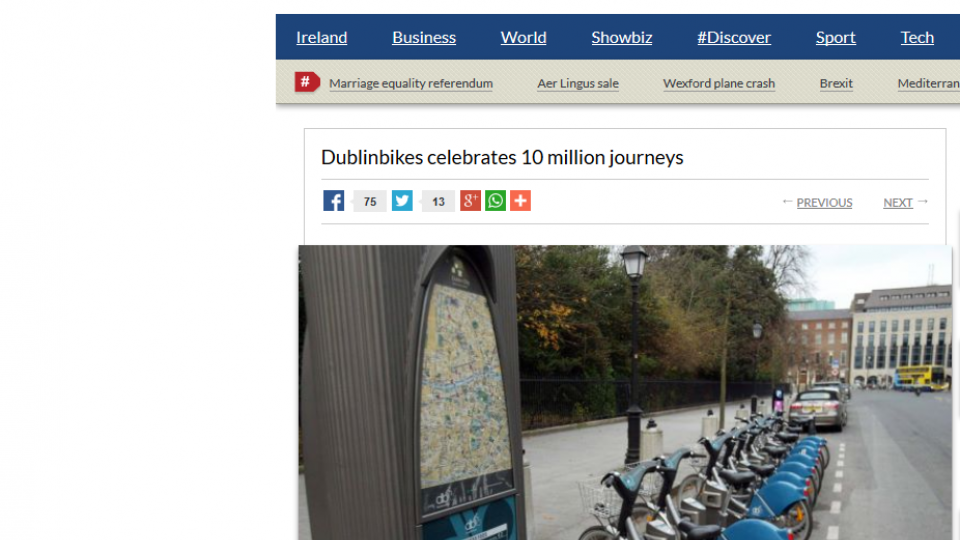Open Marriage equality referendum topic
The height and width of the screenshot is (540, 960).
[x=411, y=83]
